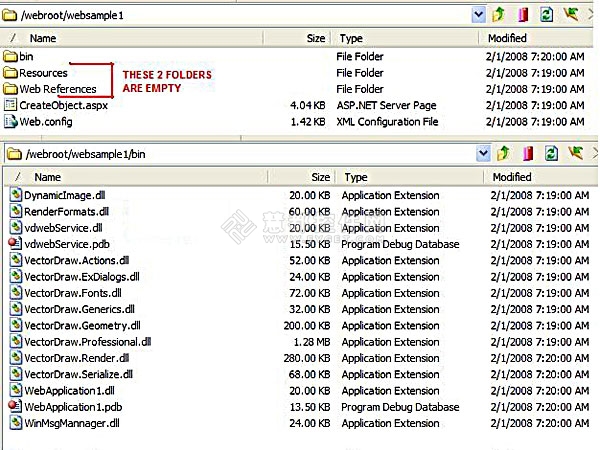600x450 pixels.
Task: Click the vdwebService.pdb debug file icon
Action: (15, 244)
